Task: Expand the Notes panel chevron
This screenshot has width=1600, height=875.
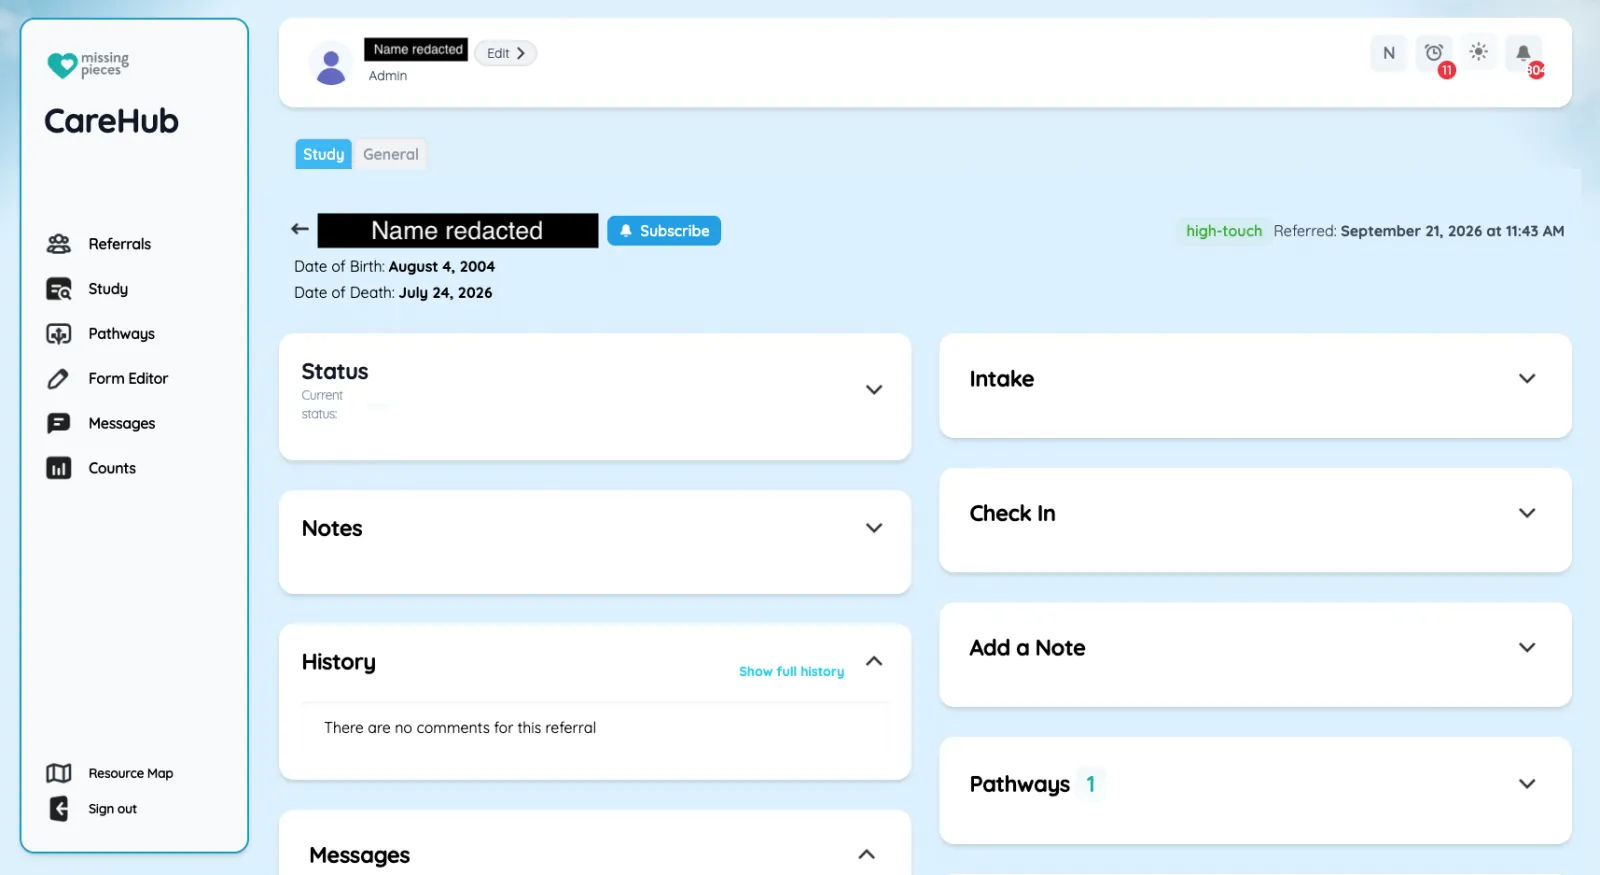Action: click(874, 528)
